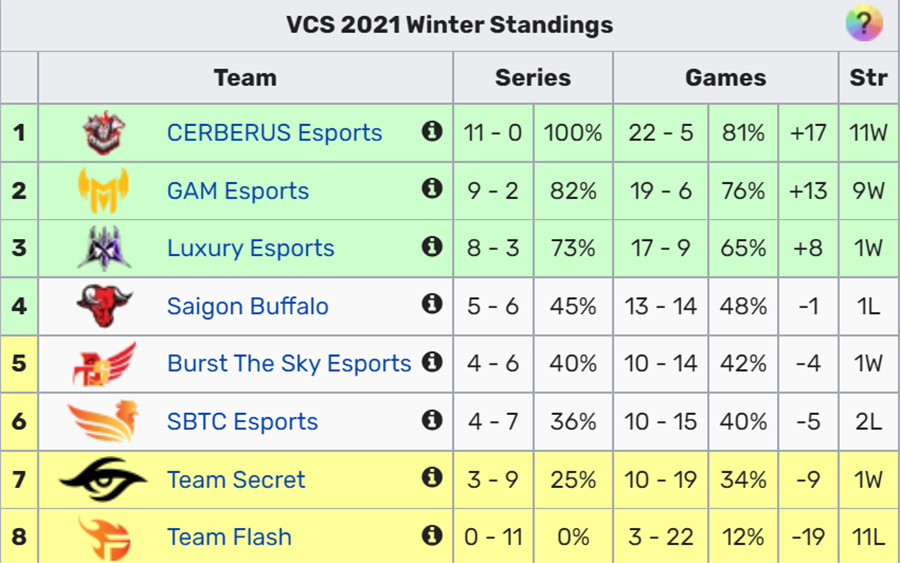Viewport: 900px width, 563px height.
Task: Click the Team Secret eye logo
Action: (104, 479)
